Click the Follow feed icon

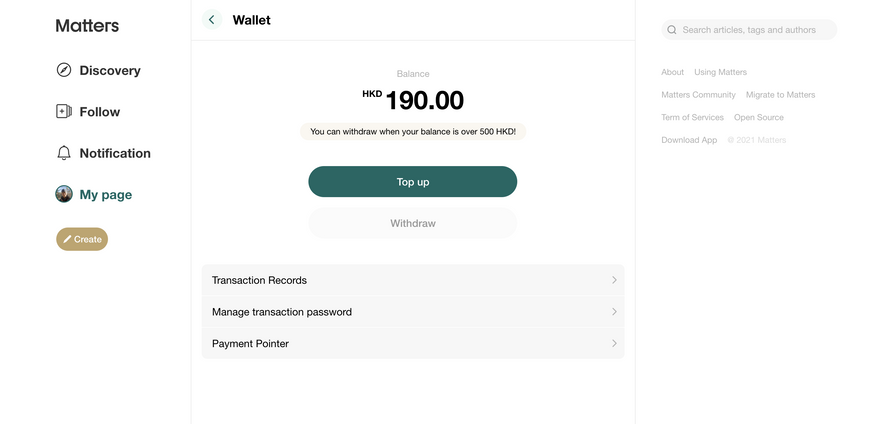(x=64, y=111)
